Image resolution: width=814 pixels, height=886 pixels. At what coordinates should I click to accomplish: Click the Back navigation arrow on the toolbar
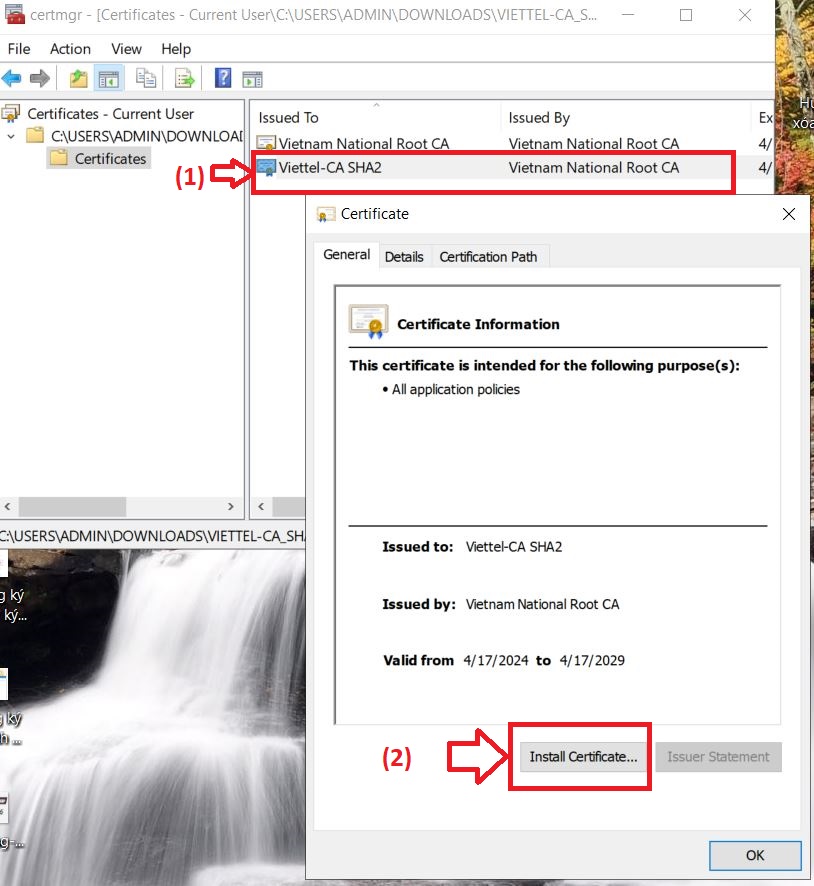click(x=11, y=78)
